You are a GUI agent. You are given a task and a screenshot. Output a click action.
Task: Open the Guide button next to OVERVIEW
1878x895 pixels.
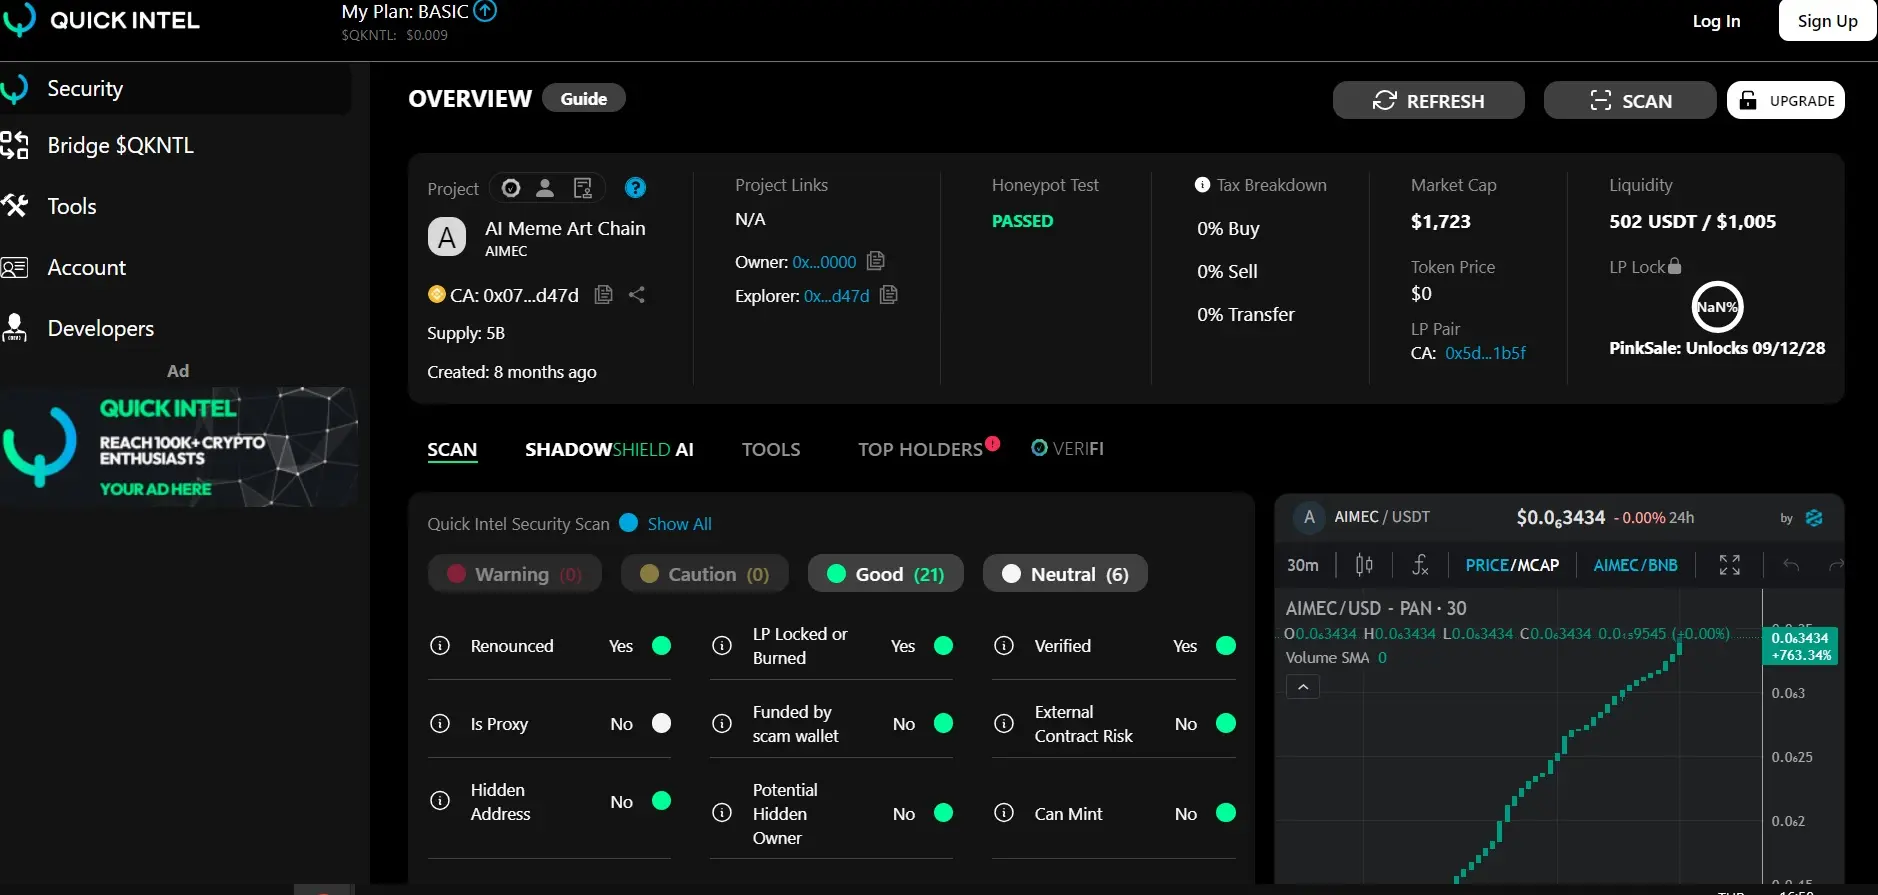tap(584, 98)
